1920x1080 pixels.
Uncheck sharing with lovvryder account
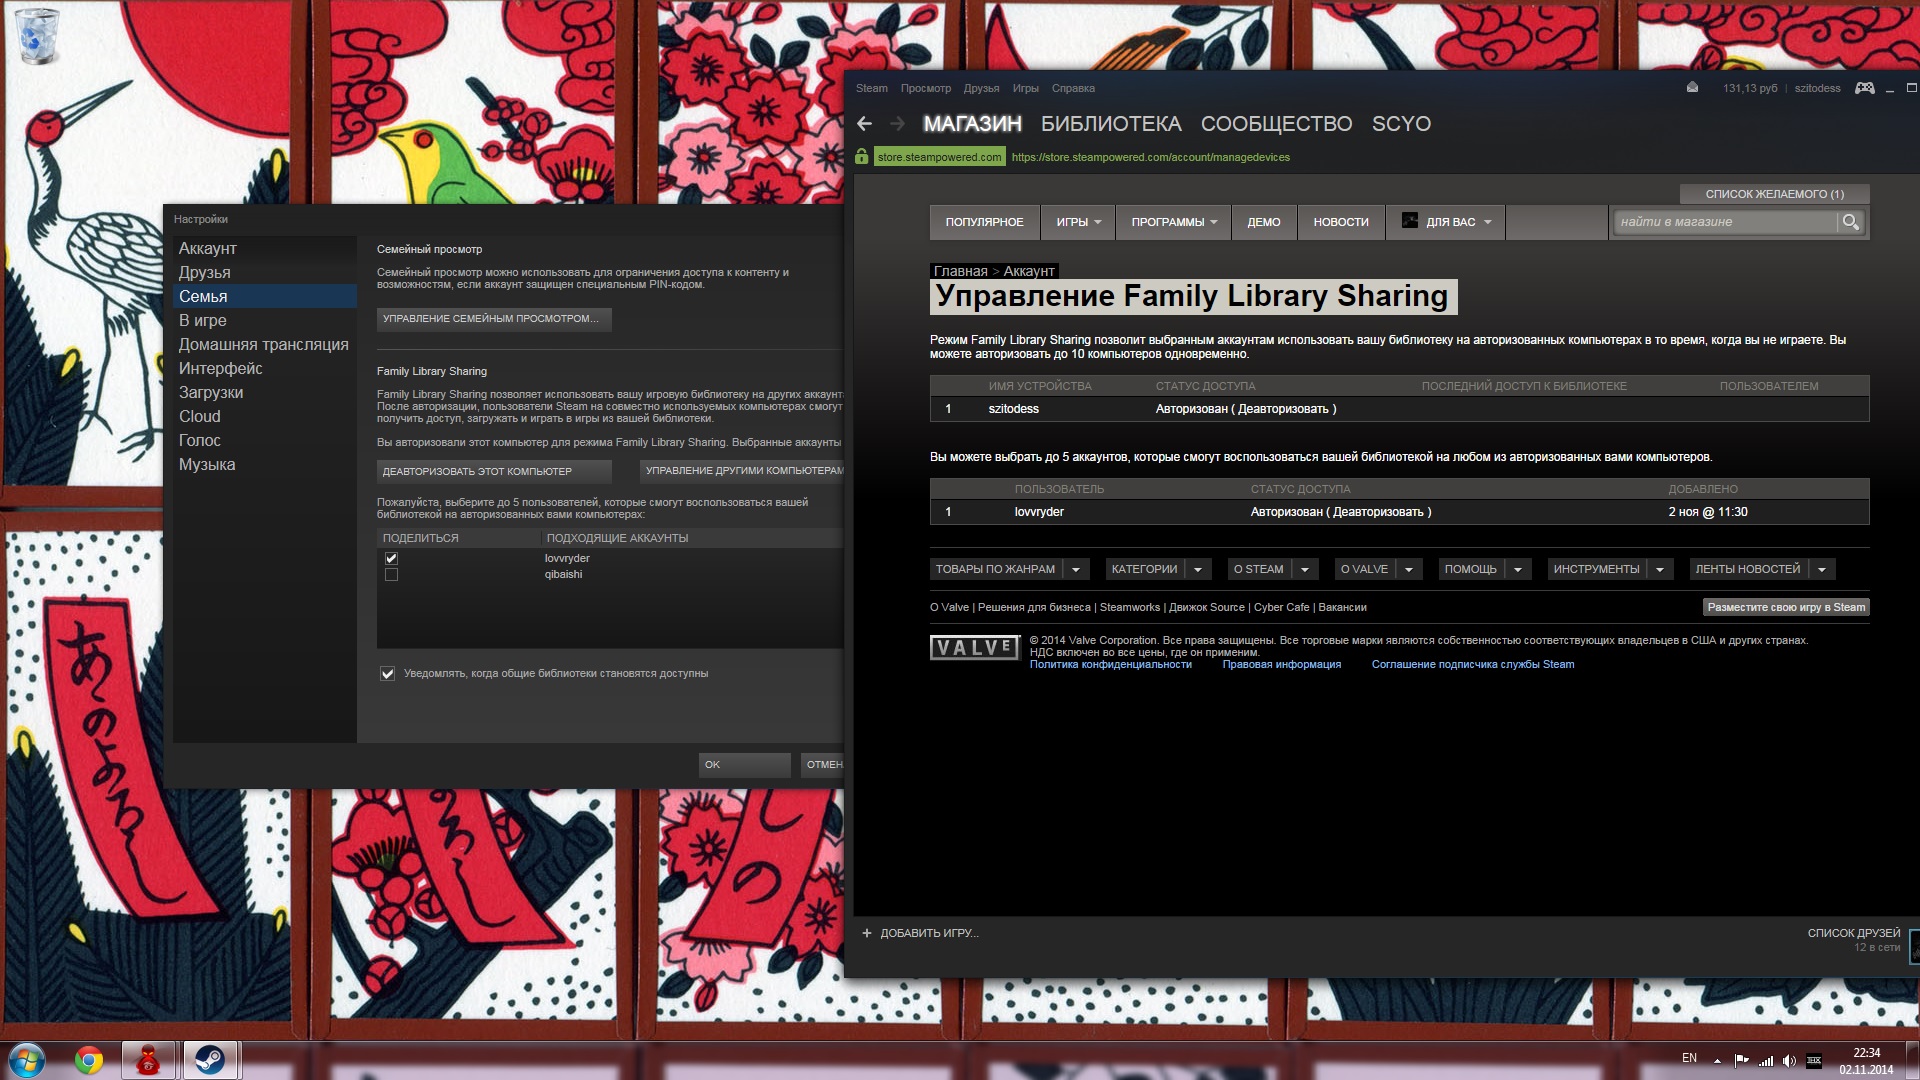[391, 558]
